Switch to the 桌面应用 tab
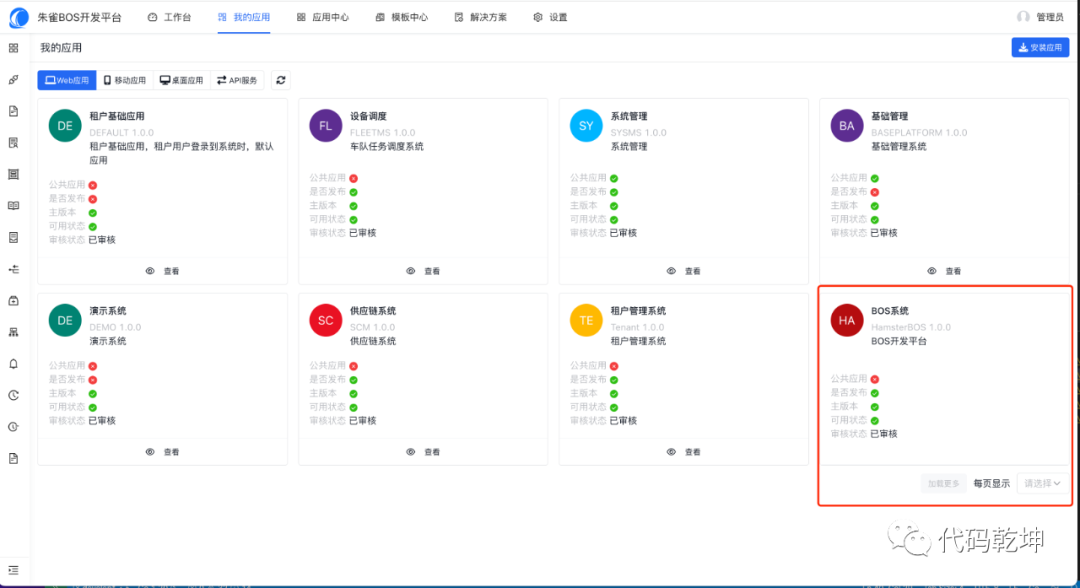 pos(181,81)
